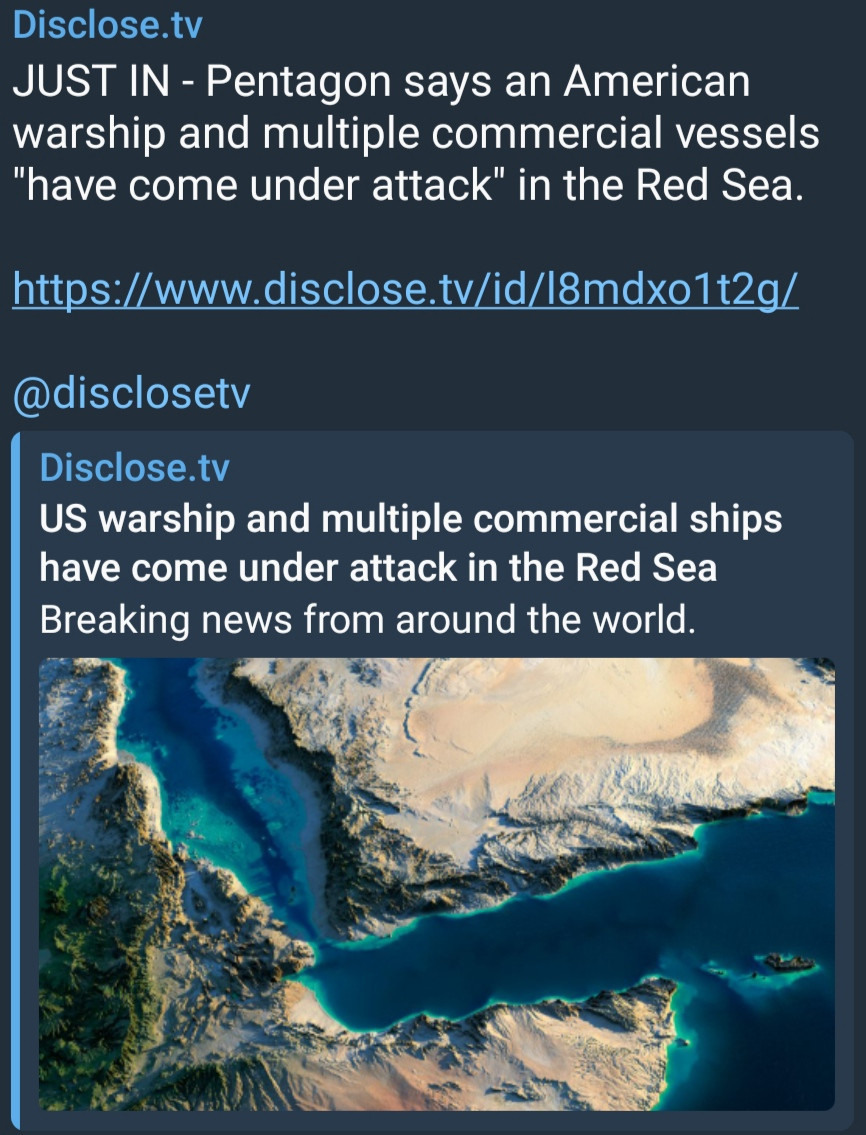
Task: Click the small island in the map image
Action: pyautogui.click(x=789, y=961)
